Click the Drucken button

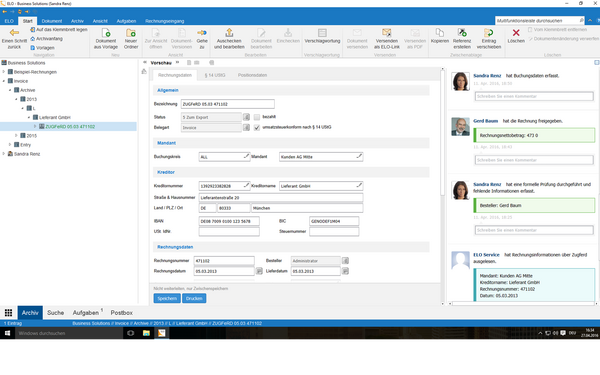coord(194,298)
